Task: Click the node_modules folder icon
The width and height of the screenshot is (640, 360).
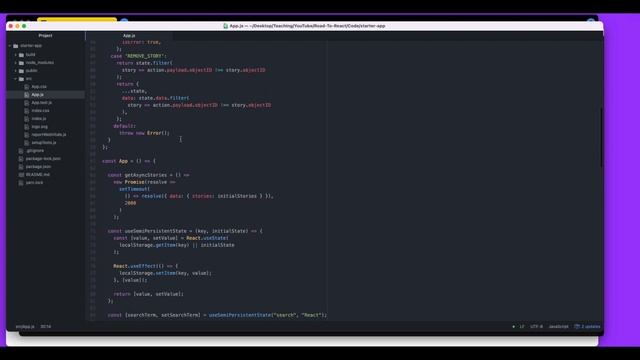Action: (x=21, y=63)
